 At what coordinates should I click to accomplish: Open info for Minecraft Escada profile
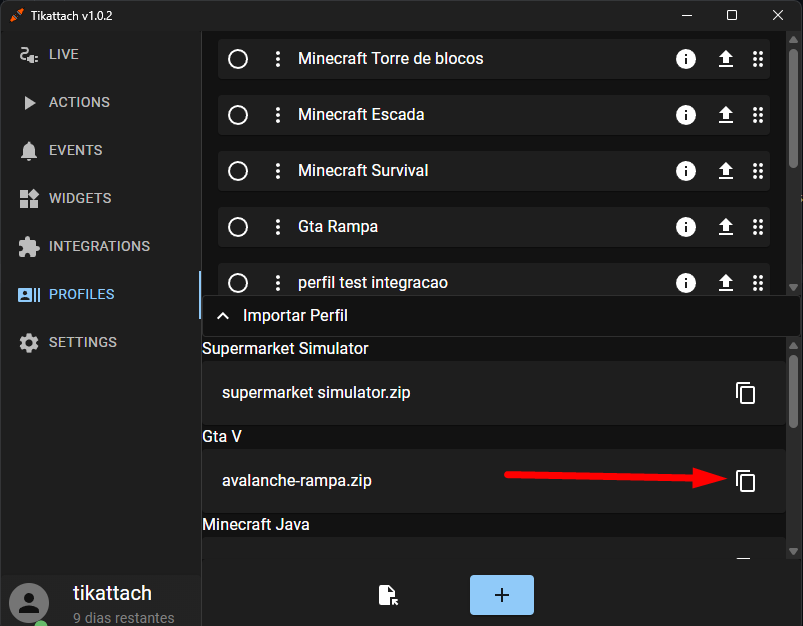pos(686,115)
